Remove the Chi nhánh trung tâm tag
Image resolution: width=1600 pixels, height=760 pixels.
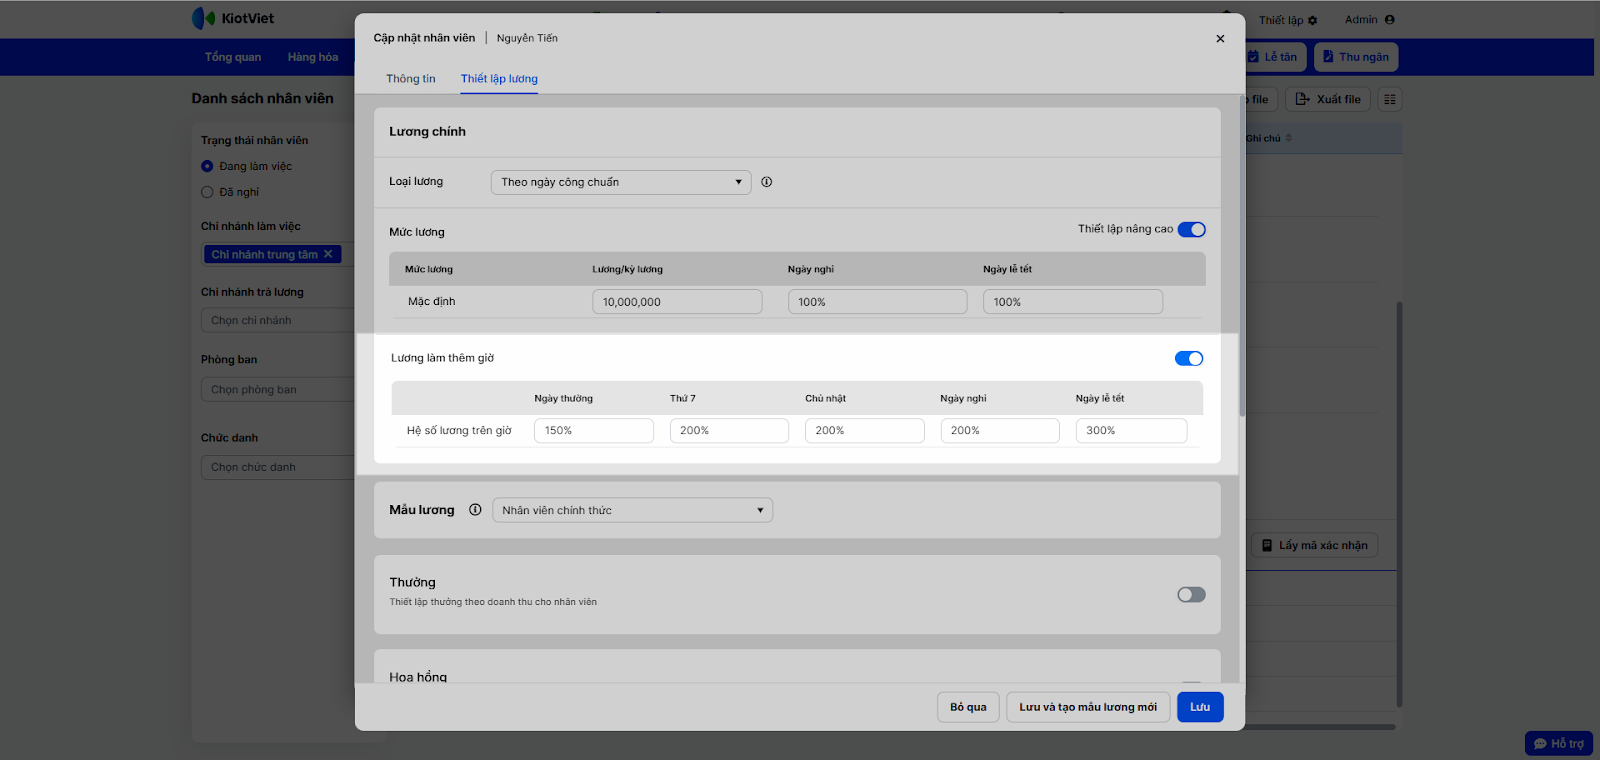tap(328, 254)
